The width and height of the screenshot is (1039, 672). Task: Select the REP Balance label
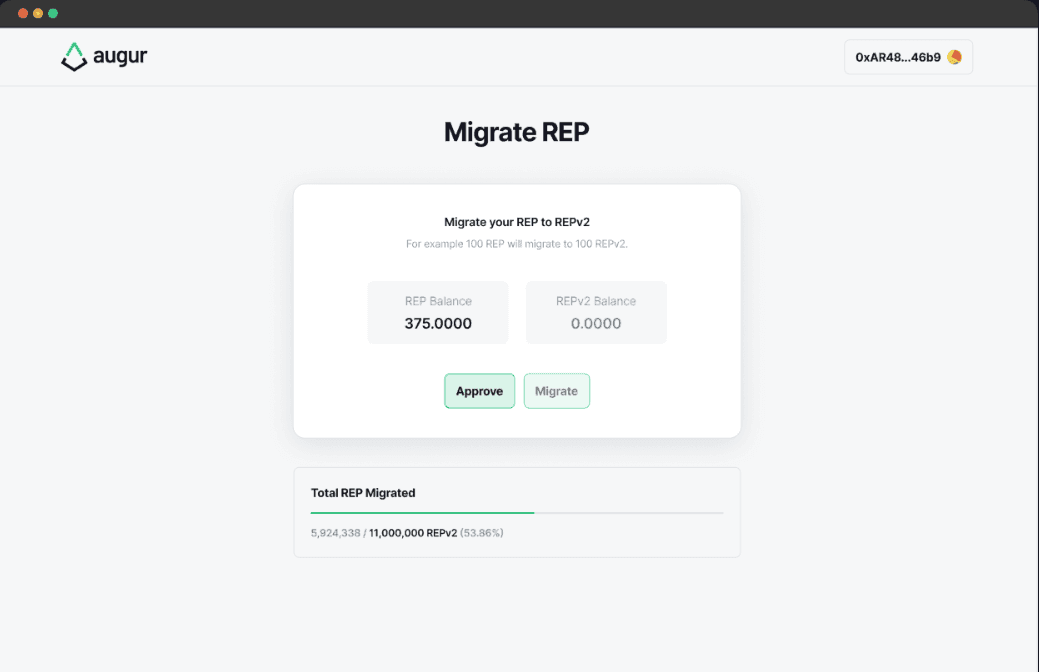[x=438, y=301]
